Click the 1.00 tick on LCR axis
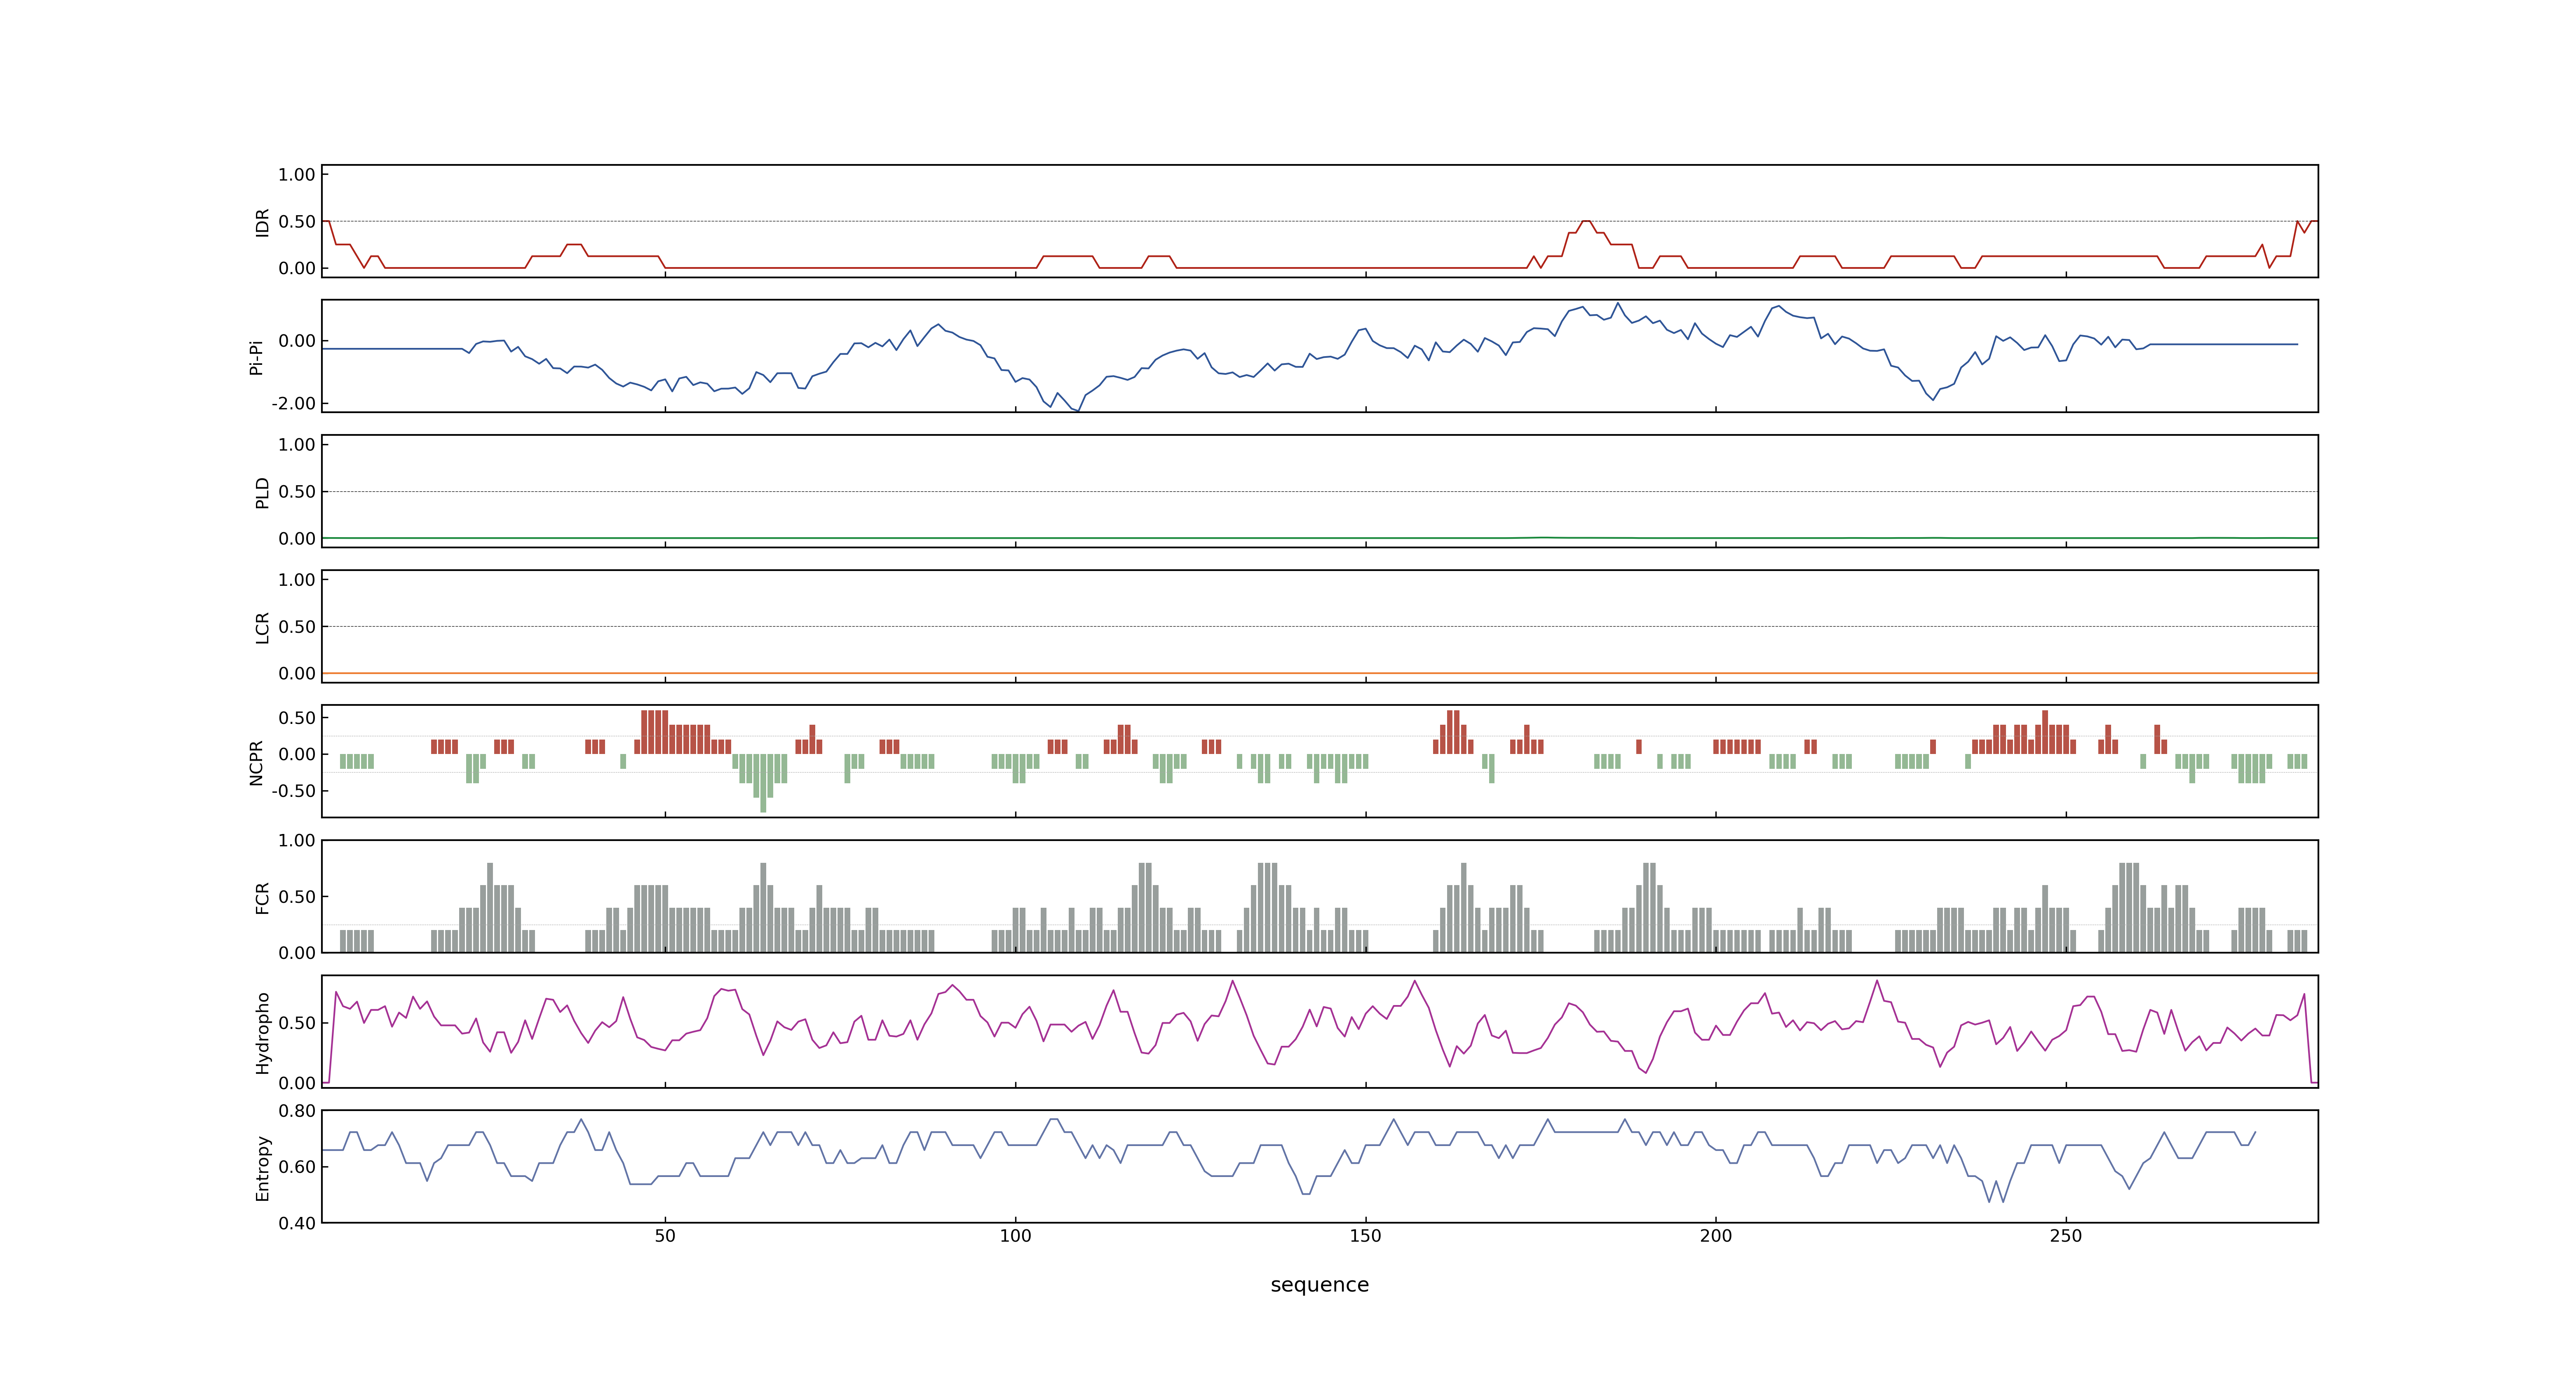The width and height of the screenshot is (2576, 1374). (297, 580)
